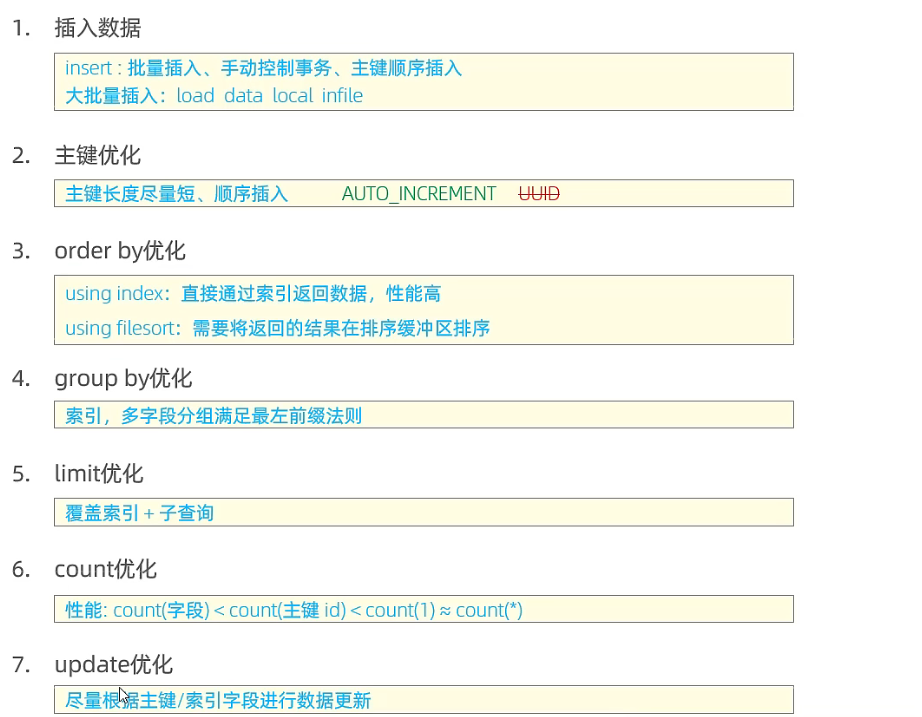Image resolution: width=922 pixels, height=717 pixels.
Task: Click the "load data local infile" text
Action: tap(269, 96)
